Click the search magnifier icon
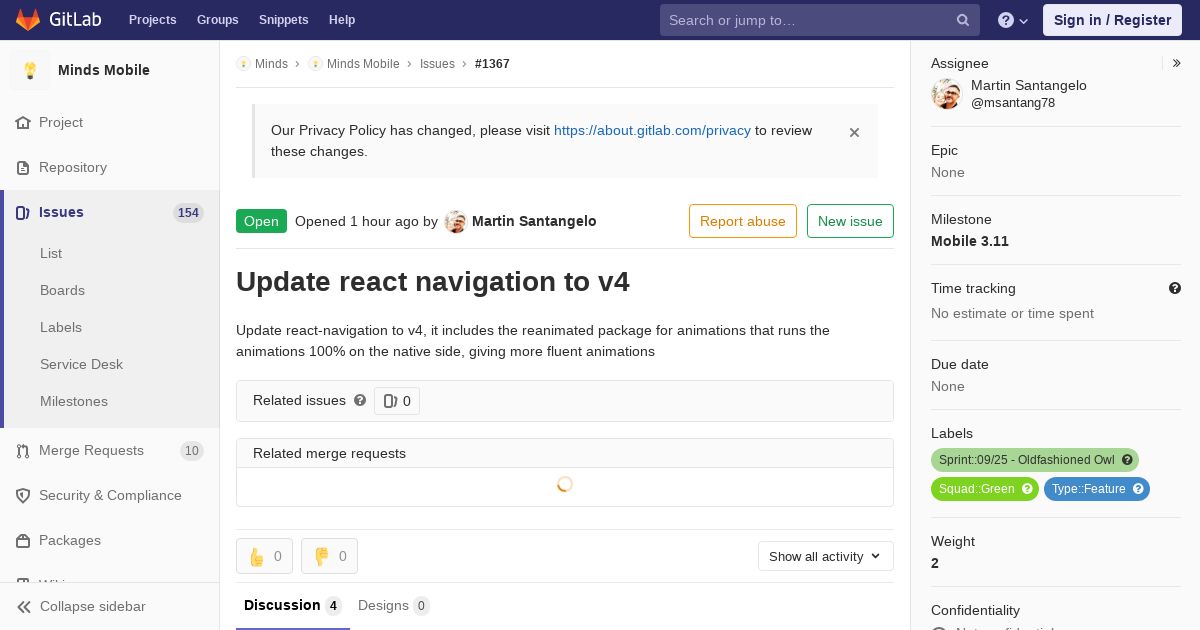The width and height of the screenshot is (1200, 630). coord(963,20)
